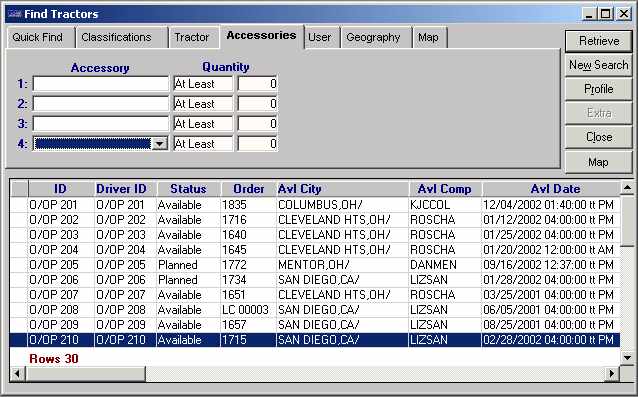
Task: Sort by the Driver ID column header
Action: click(125, 189)
